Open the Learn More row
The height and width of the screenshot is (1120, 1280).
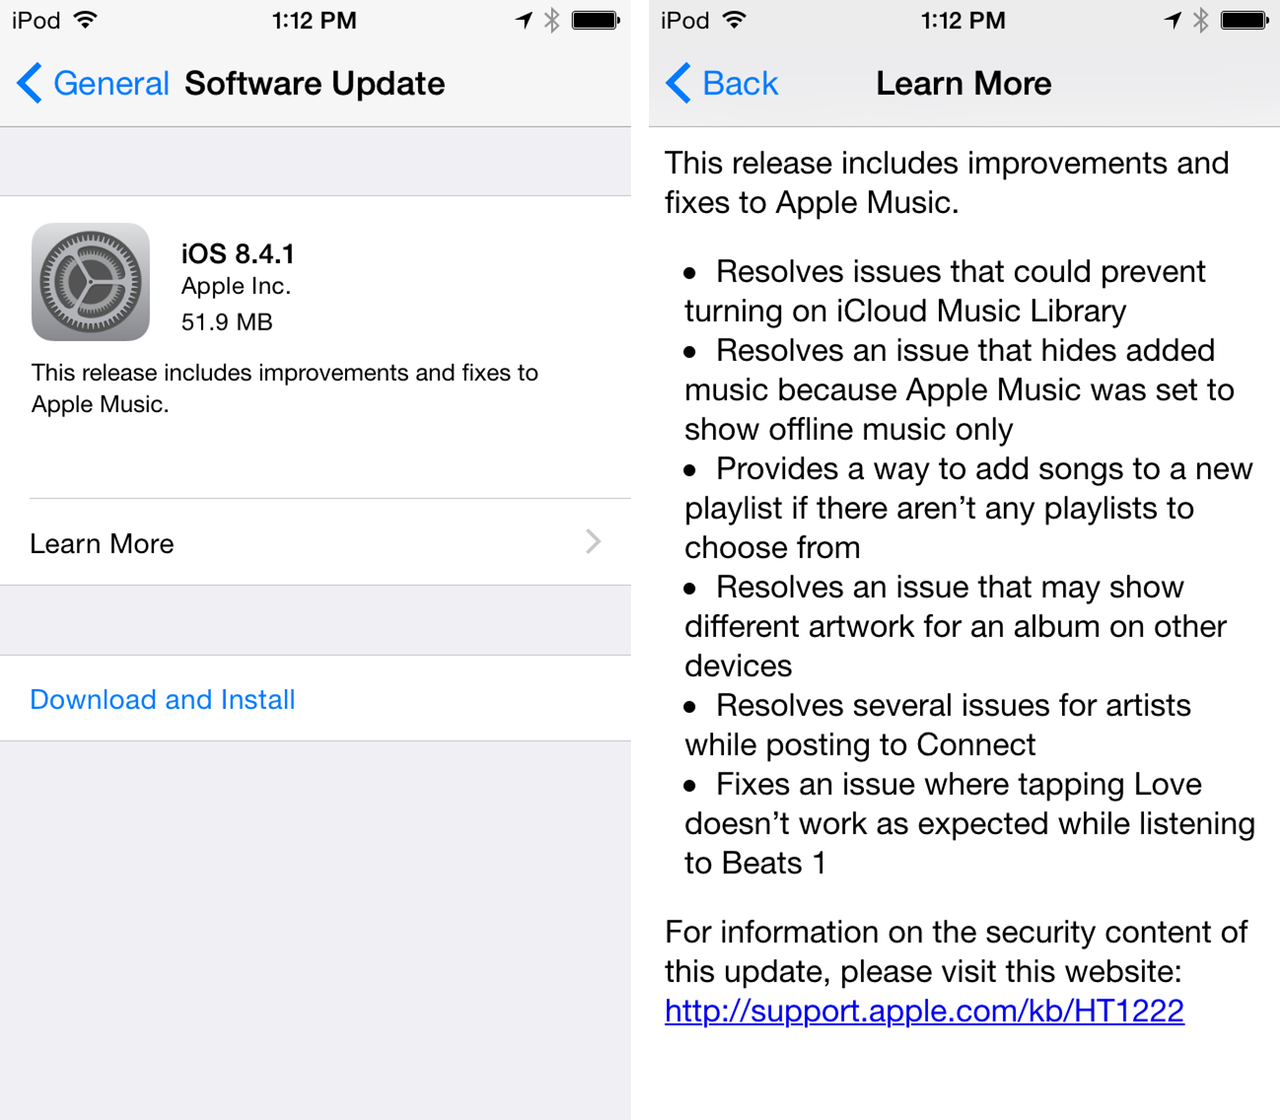click(x=315, y=542)
